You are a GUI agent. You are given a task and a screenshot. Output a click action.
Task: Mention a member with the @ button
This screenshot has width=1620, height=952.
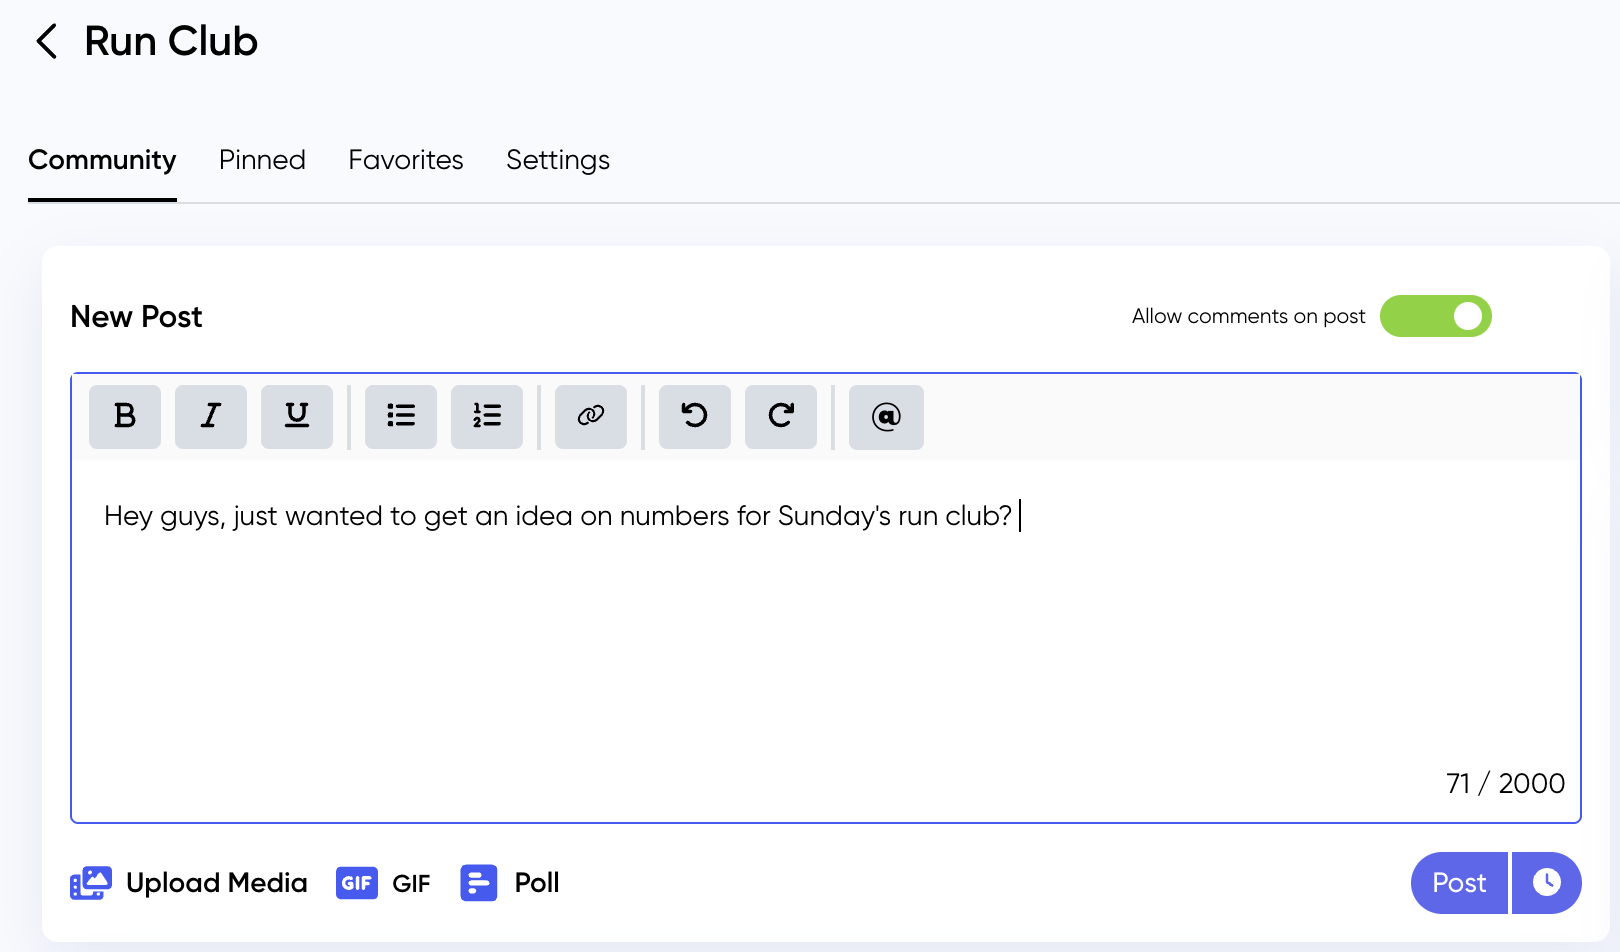[886, 416]
